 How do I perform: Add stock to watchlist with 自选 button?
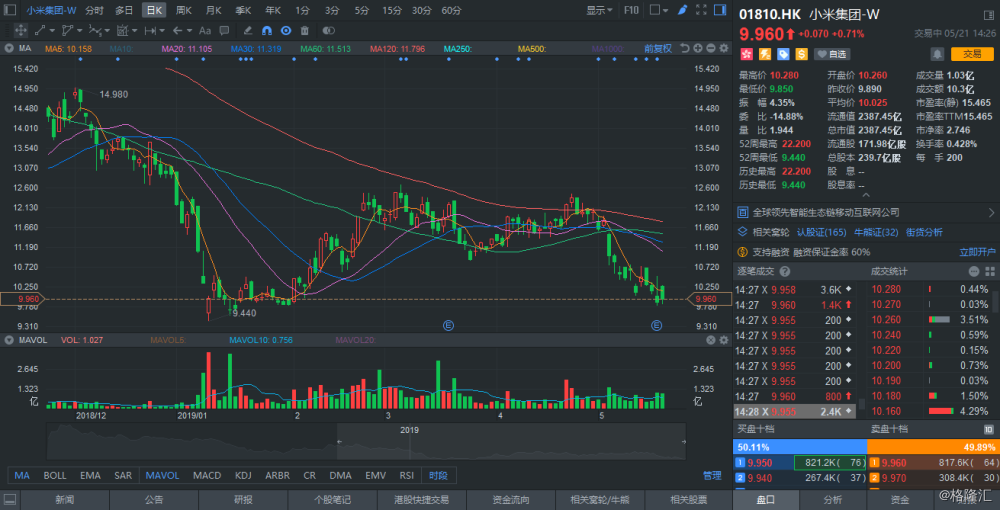[832, 54]
